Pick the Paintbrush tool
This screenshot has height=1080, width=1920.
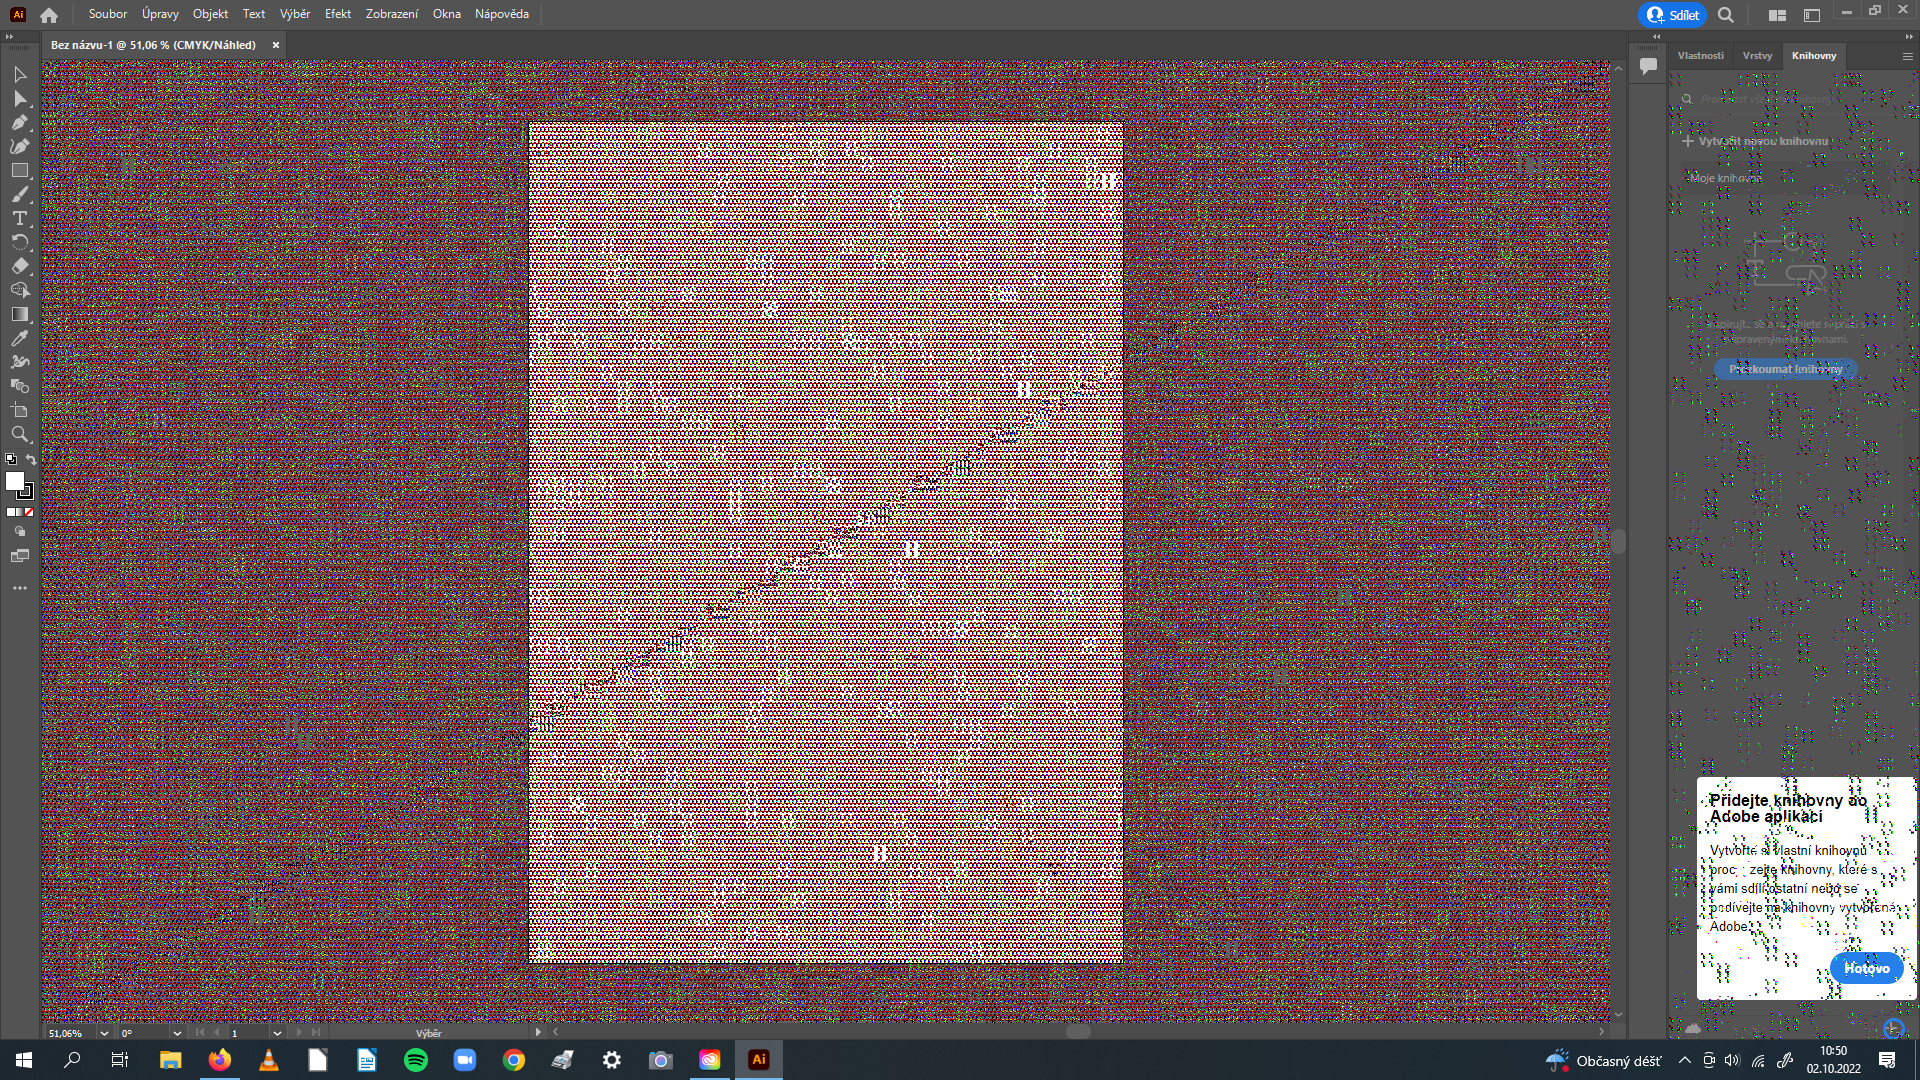coord(20,194)
